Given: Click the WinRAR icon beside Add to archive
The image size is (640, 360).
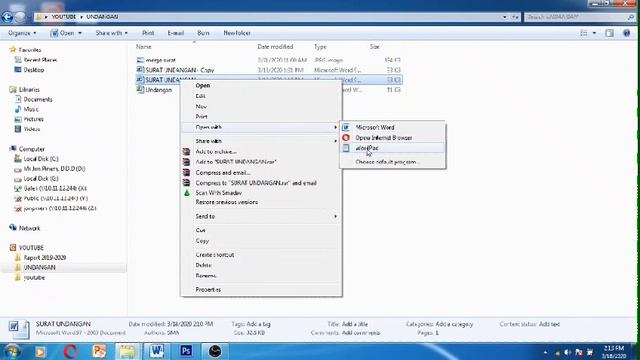Looking at the screenshot, I should [x=187, y=151].
